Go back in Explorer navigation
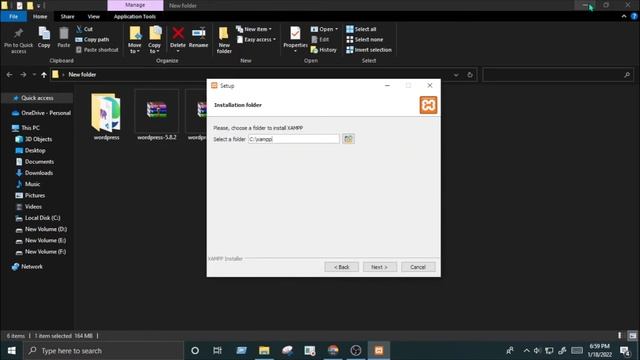Viewport: 640px width, 360px height. pos(9,75)
